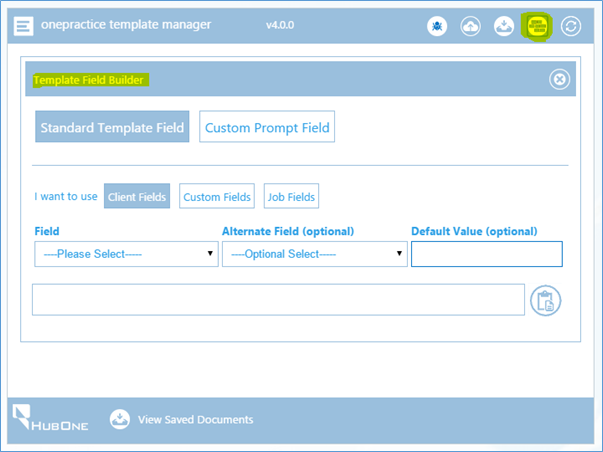Select Standard Template Field
Viewport: 603px width, 452px height.
click(x=112, y=127)
